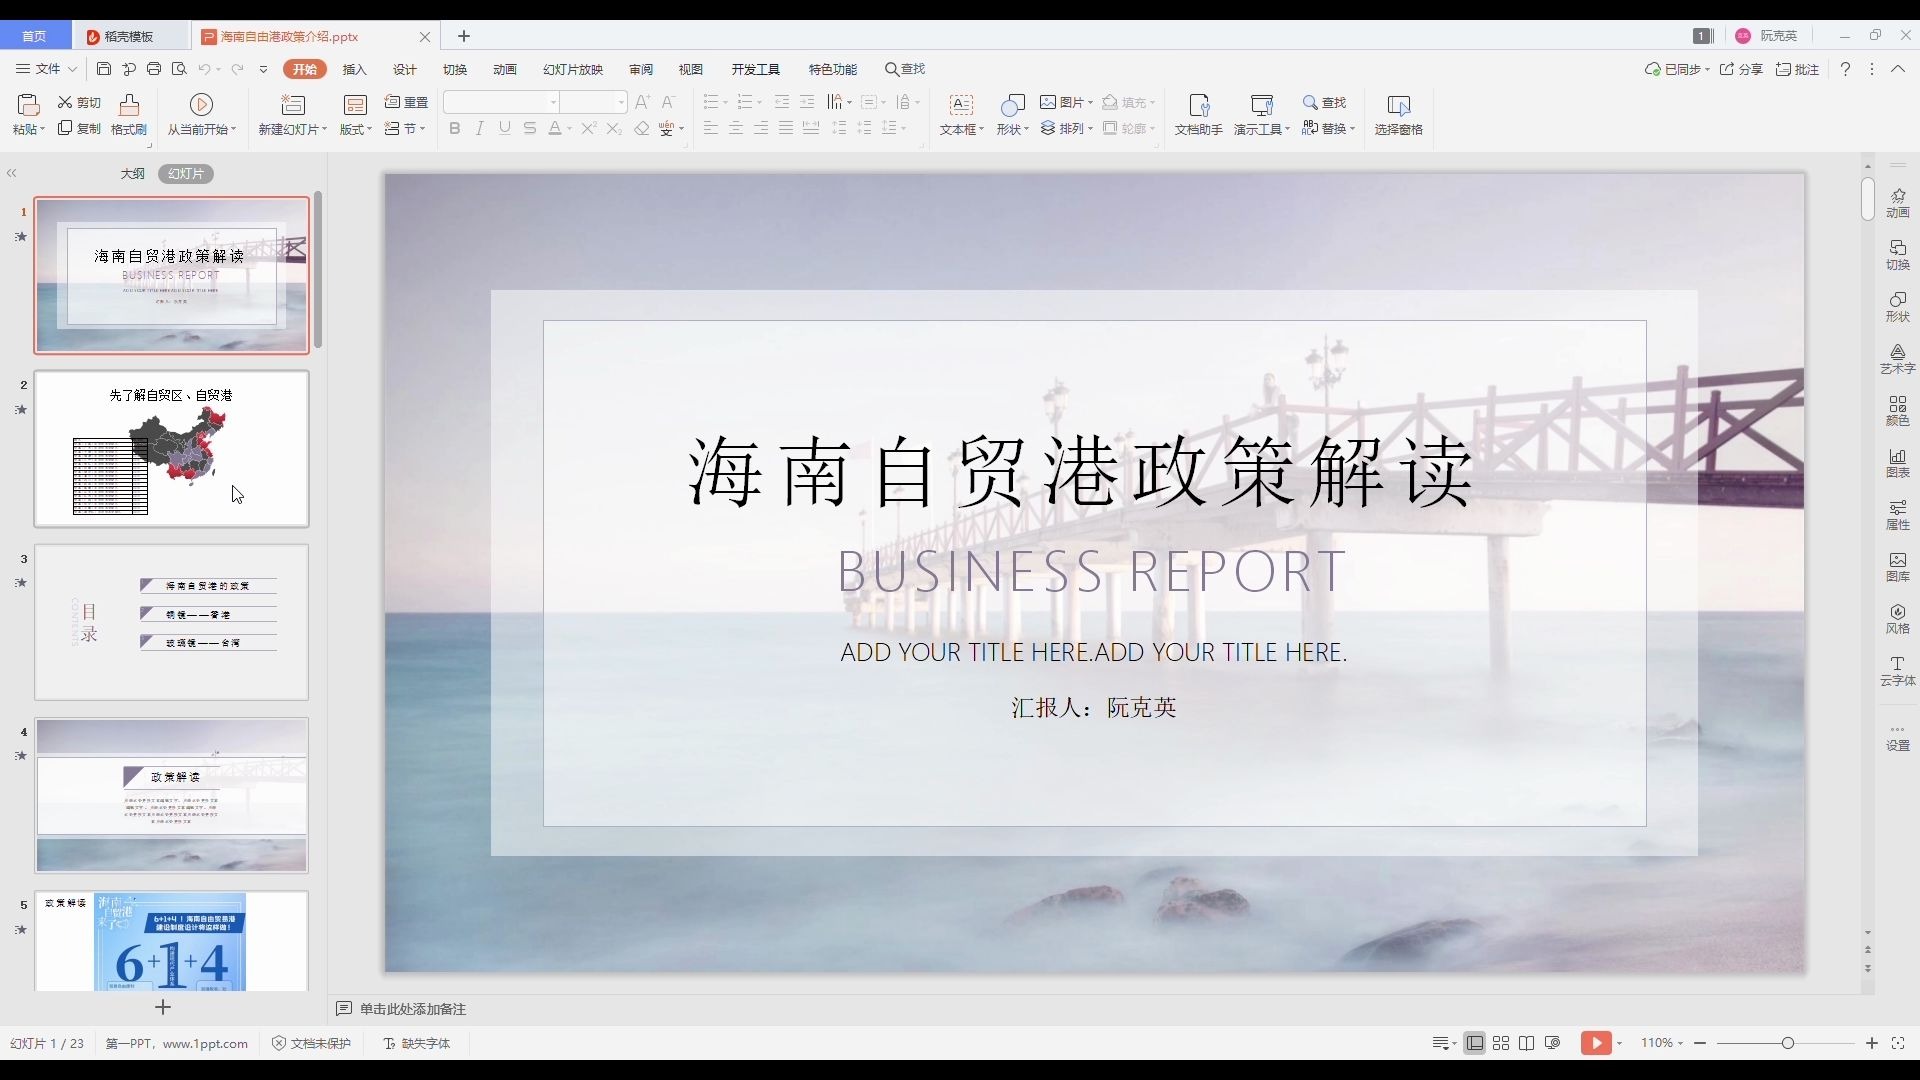The height and width of the screenshot is (1080, 1920).
Task: Open the Review (审阅) ribbon tab
Action: coord(641,69)
